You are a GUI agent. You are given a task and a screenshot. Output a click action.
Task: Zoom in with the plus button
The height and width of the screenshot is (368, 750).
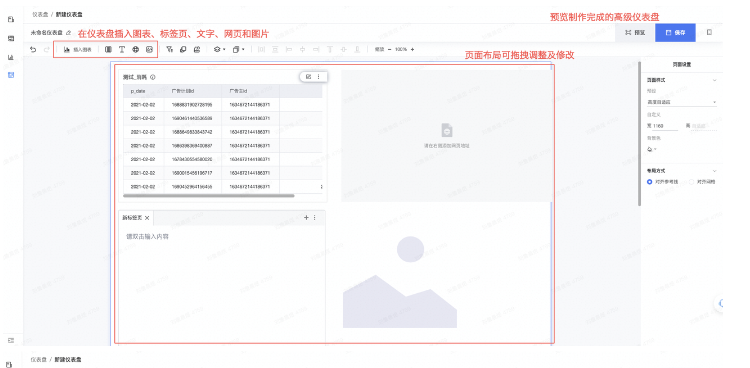coord(412,49)
